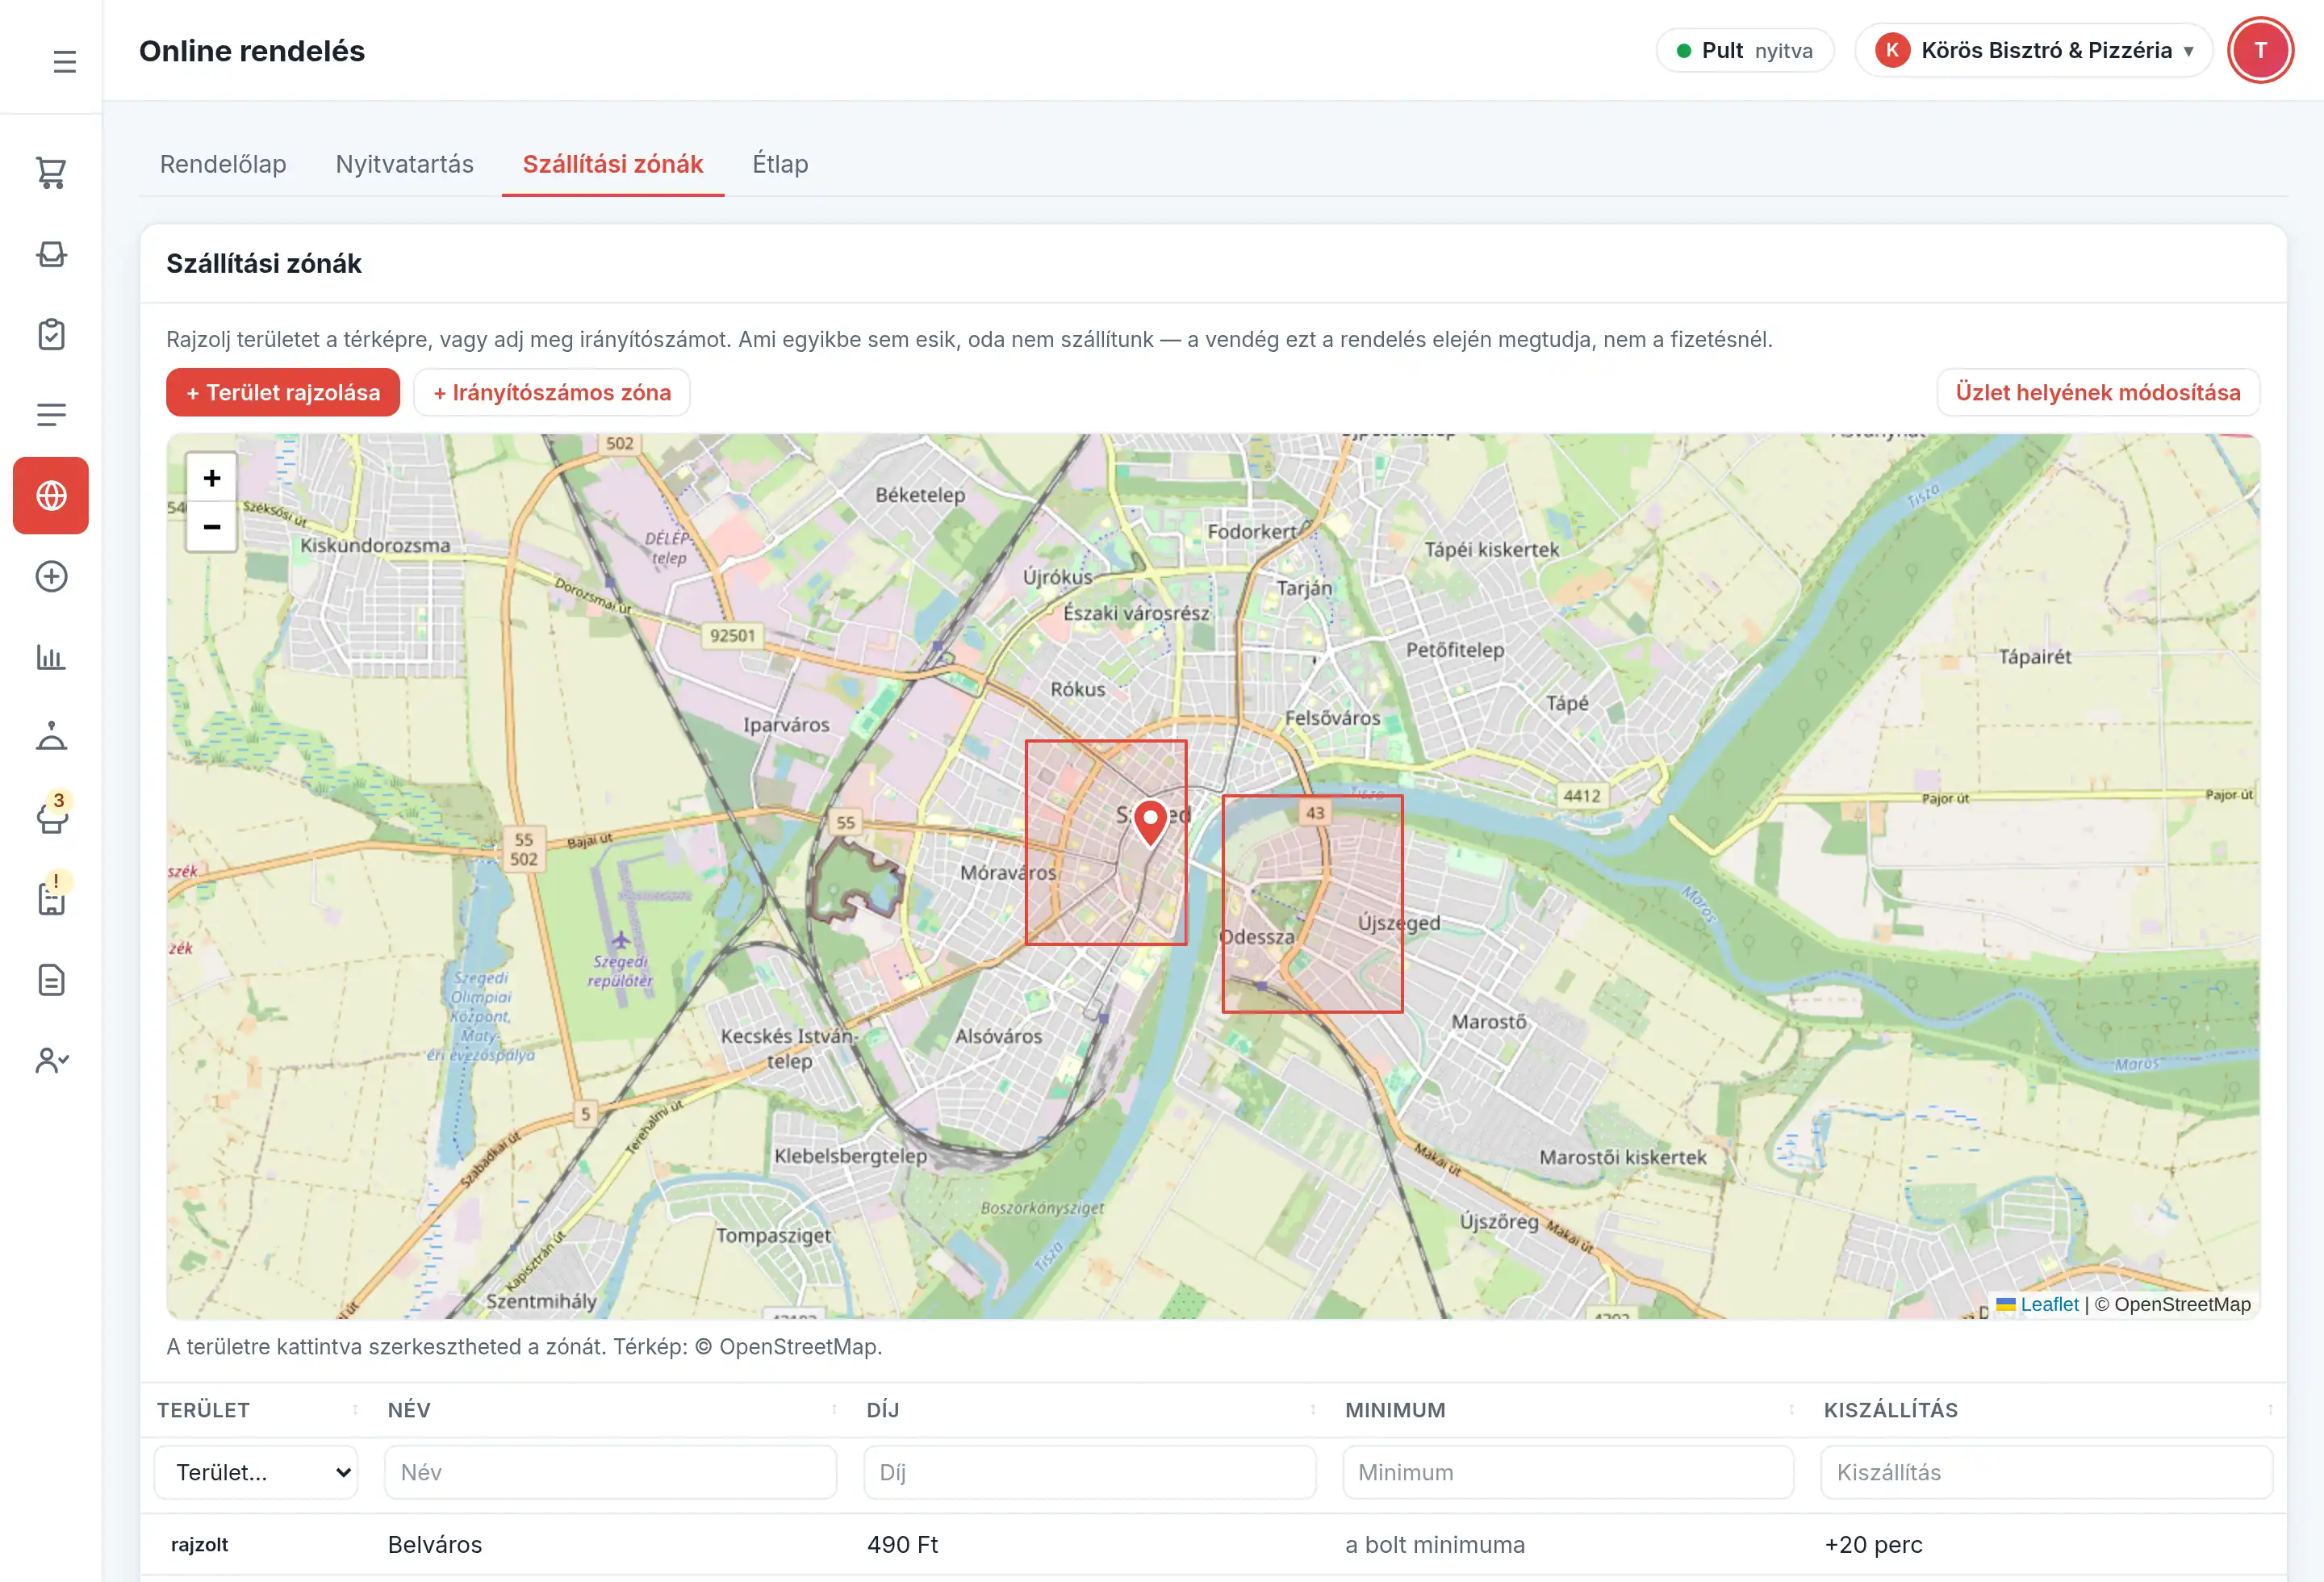Open the hamburger menu icon
Screen dimensions: 2324x1582
[65, 62]
